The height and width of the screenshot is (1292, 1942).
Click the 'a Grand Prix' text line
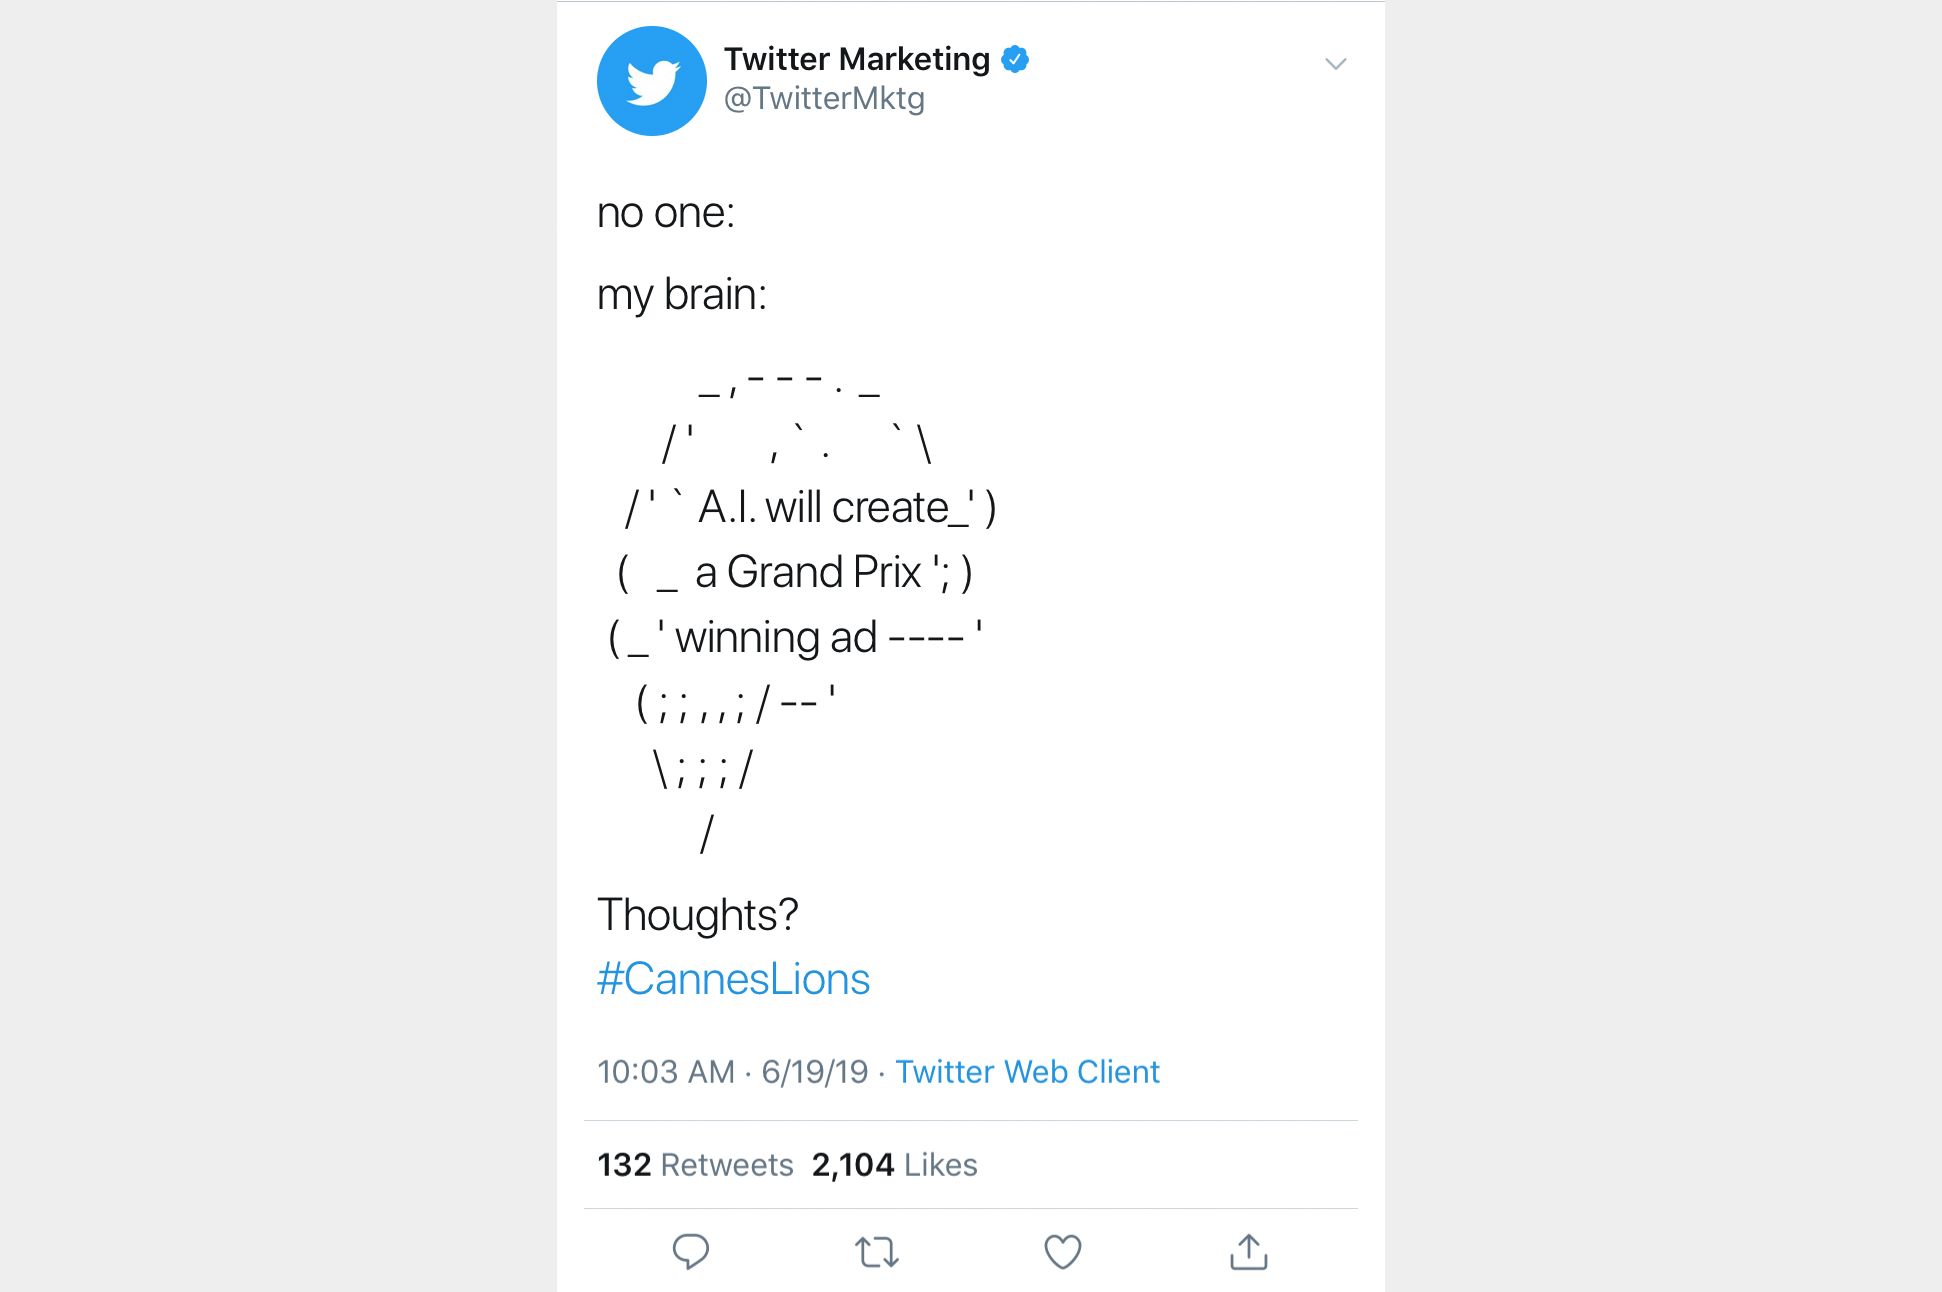click(808, 573)
